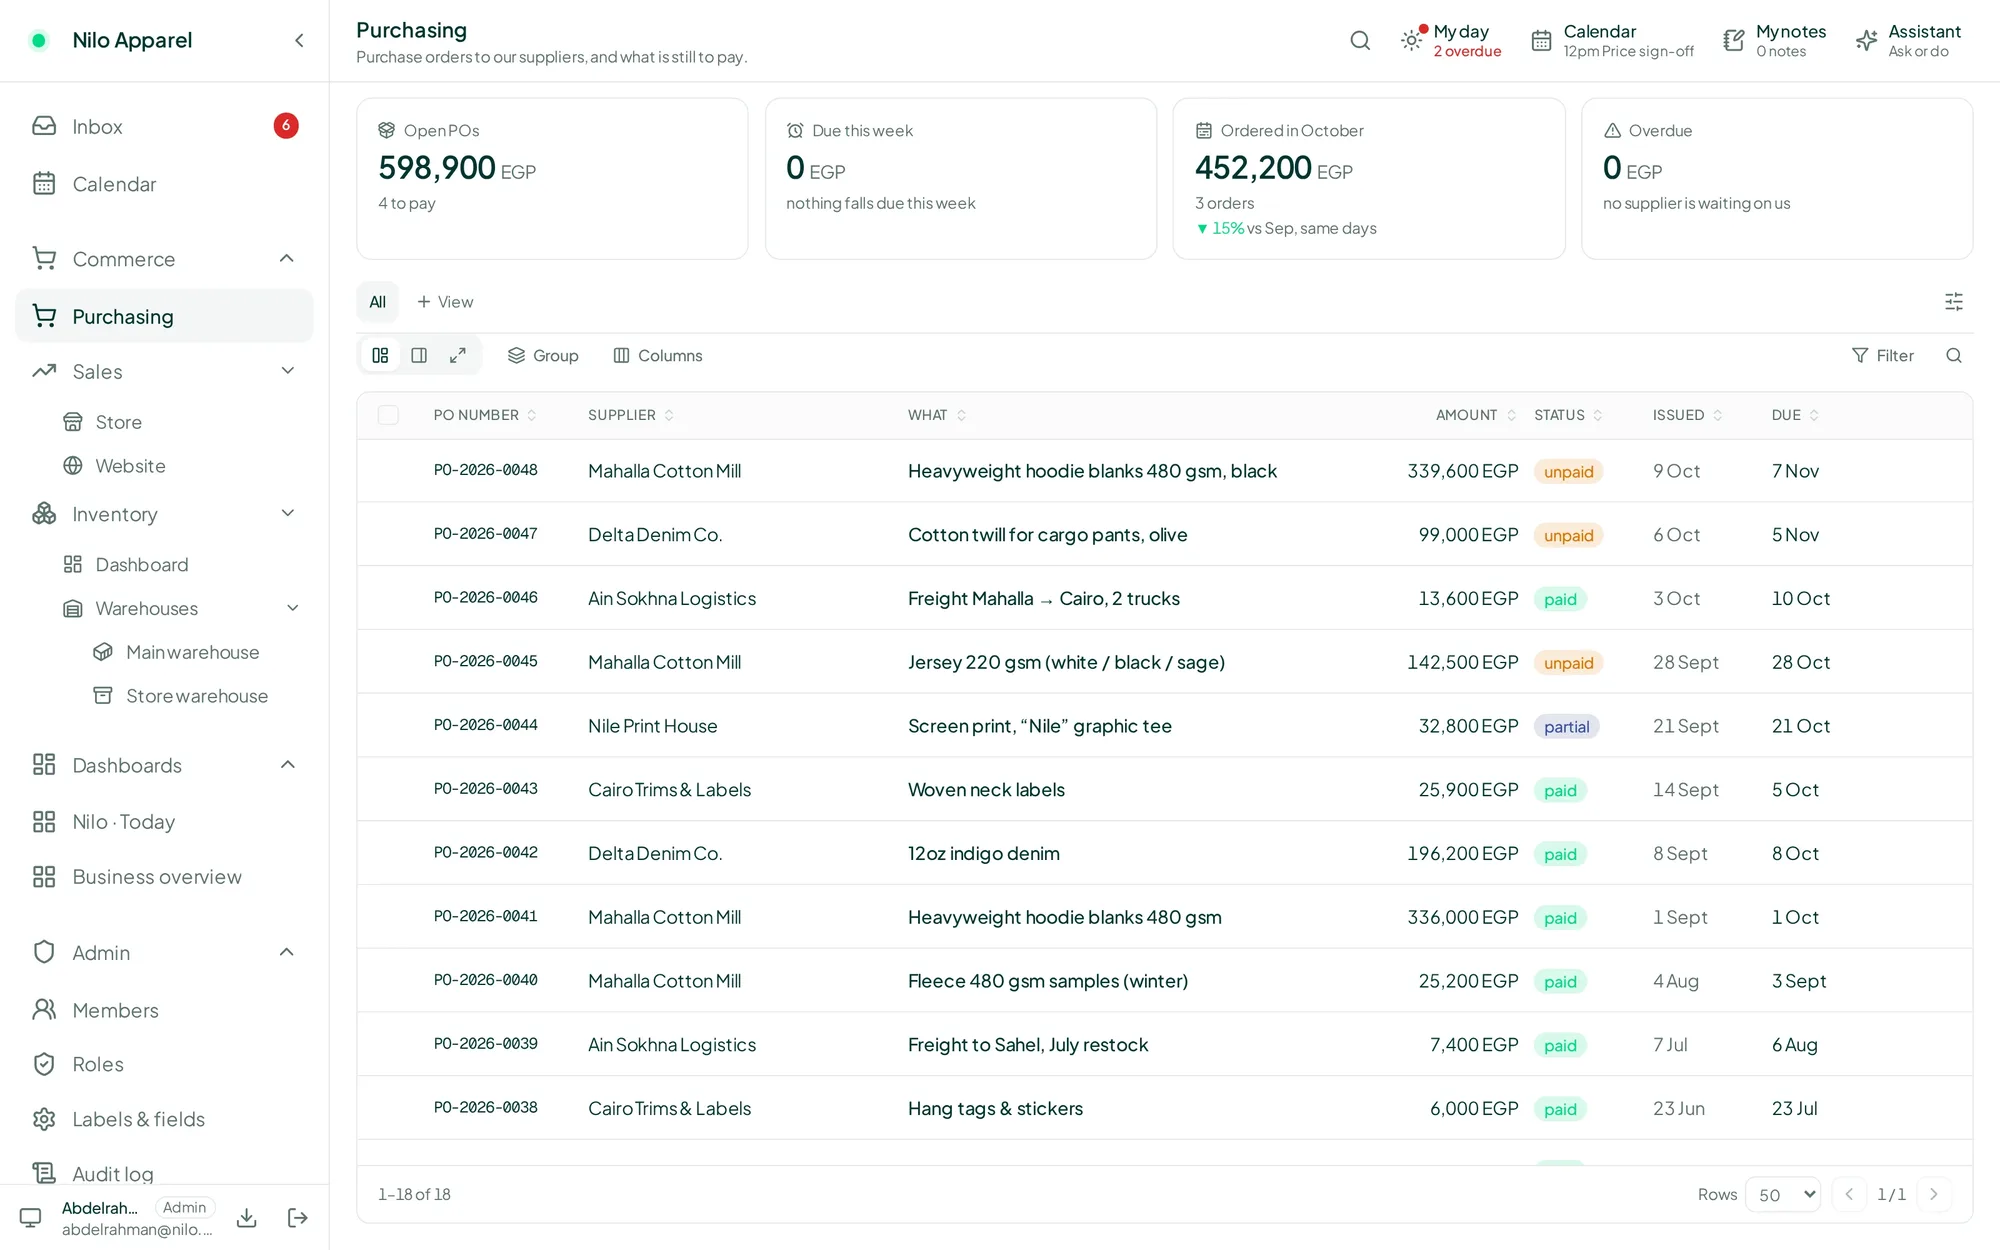Viewport: 2000px width, 1250px height.
Task: Open the header Calendar price sign-off widget
Action: (x=1612, y=40)
